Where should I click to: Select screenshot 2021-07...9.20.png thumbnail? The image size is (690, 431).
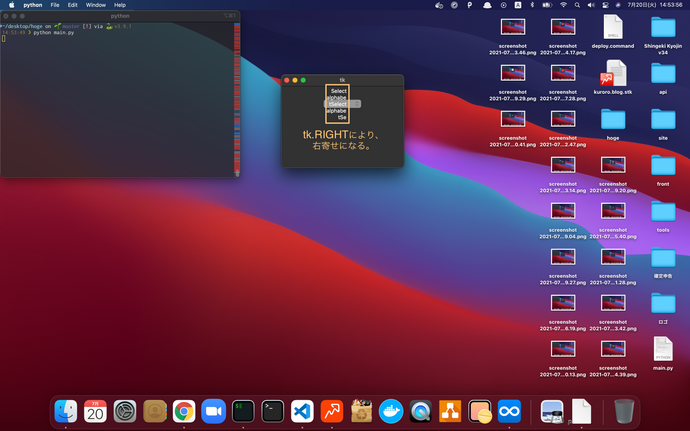point(613,165)
